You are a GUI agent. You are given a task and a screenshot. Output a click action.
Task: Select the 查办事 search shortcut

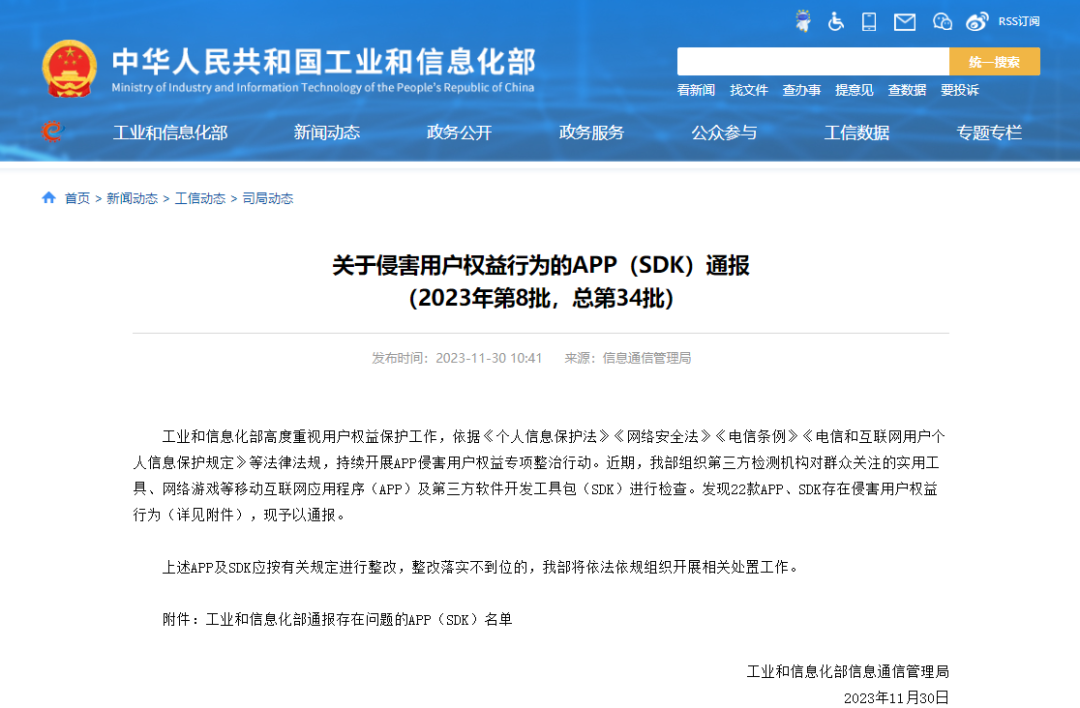(801, 90)
